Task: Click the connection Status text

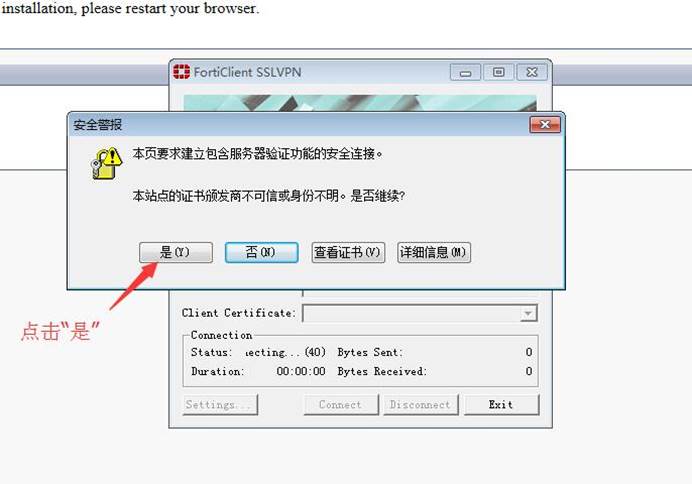Action: (258, 352)
